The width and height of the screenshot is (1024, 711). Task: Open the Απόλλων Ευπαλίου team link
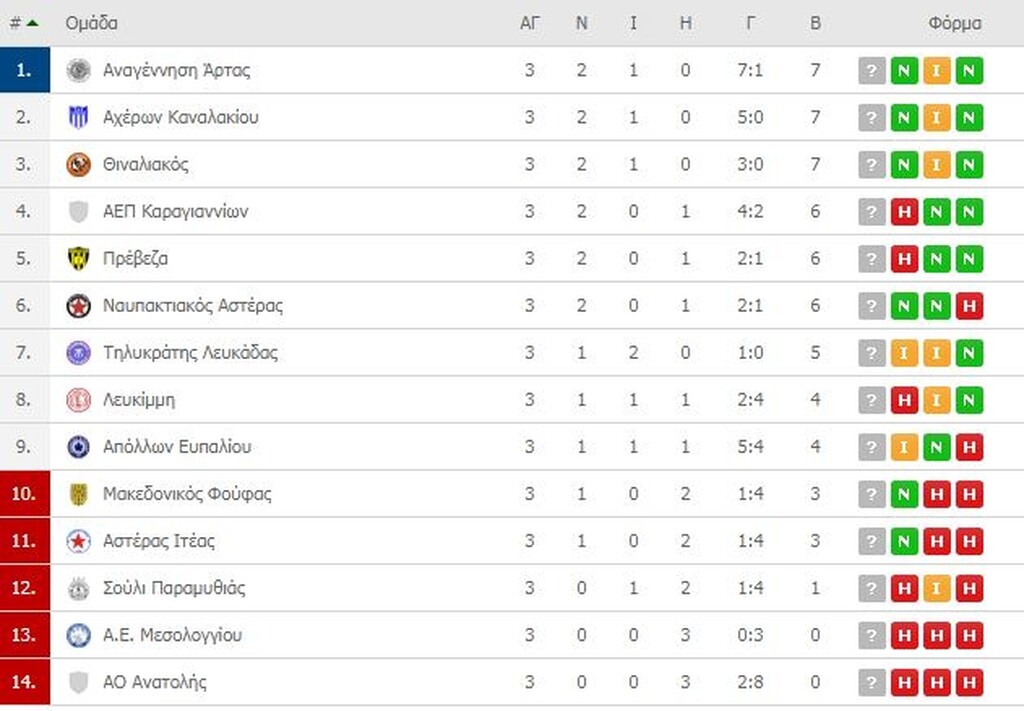[x=177, y=447]
